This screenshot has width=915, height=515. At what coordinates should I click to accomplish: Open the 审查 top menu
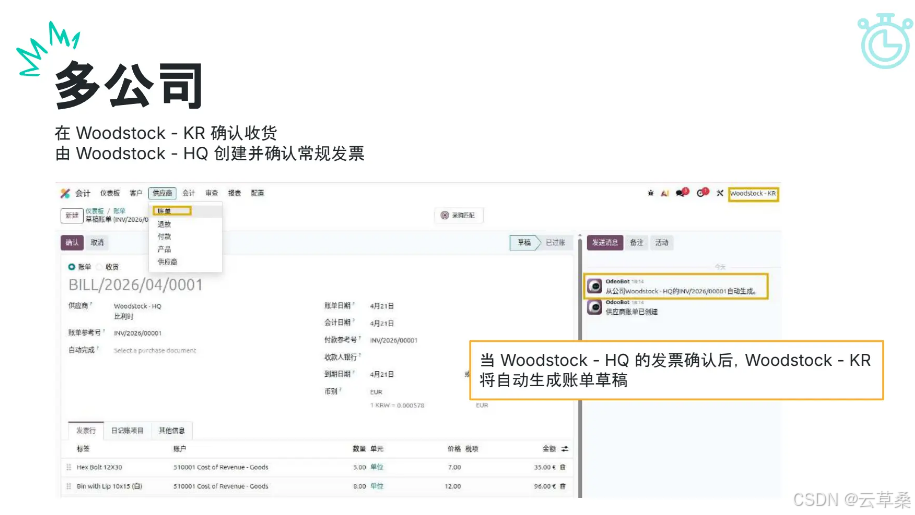pos(211,193)
